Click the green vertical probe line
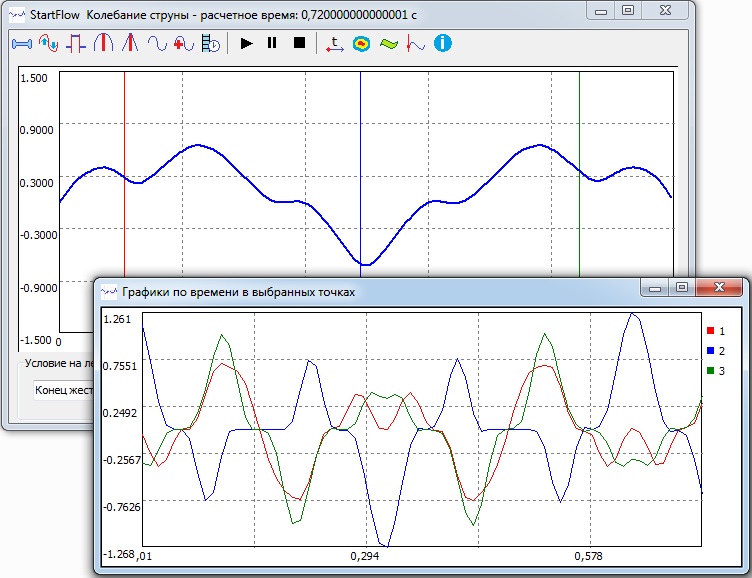The width and height of the screenshot is (752, 578). tap(579, 173)
